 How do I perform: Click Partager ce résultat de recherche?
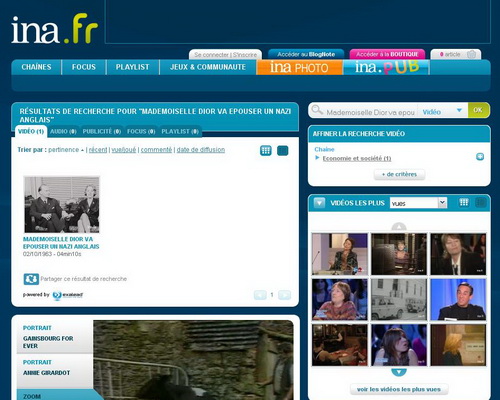click(84, 279)
